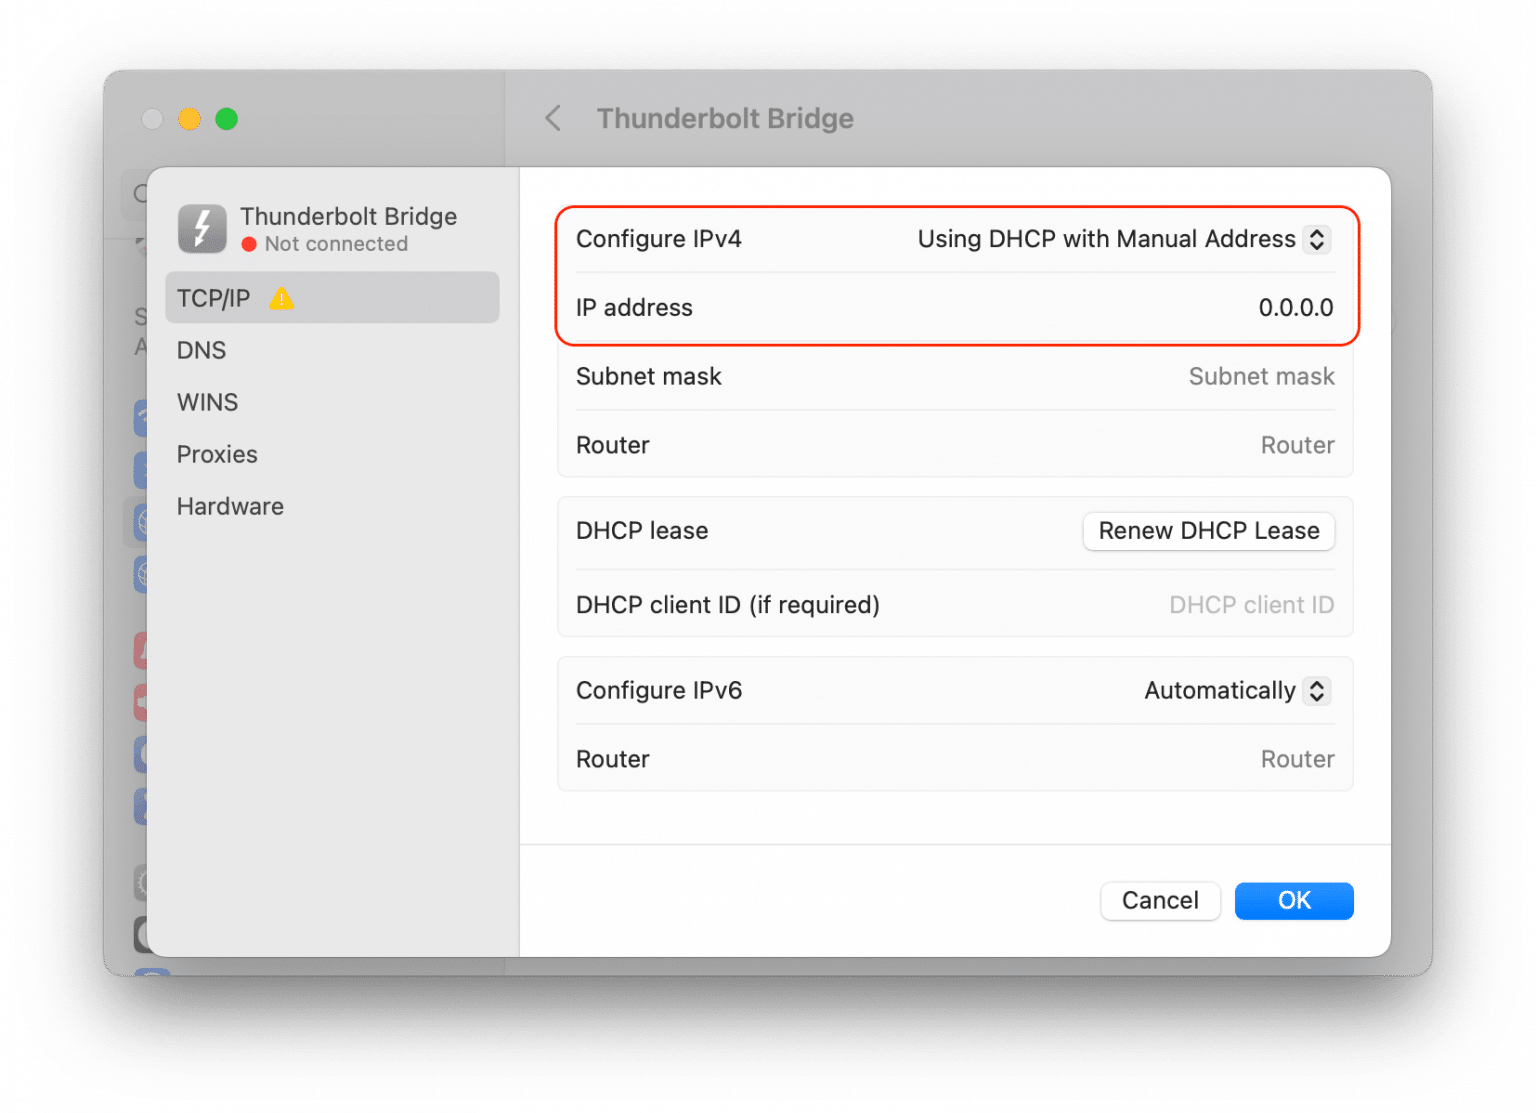Viewport: 1536px width, 1113px height.
Task: Click OK to save TCP/IP changes
Action: point(1294,900)
